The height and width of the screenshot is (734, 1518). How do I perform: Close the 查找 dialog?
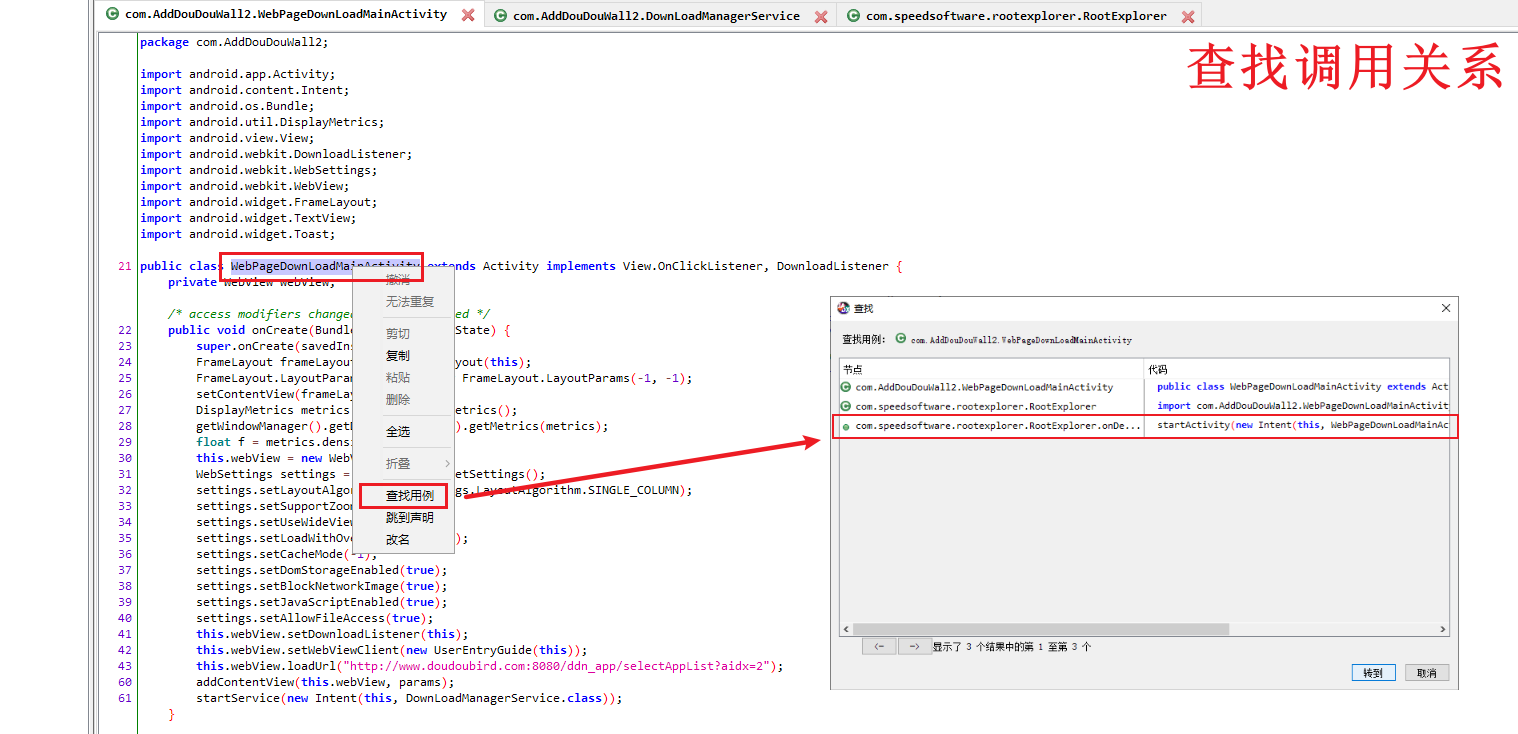[1446, 309]
